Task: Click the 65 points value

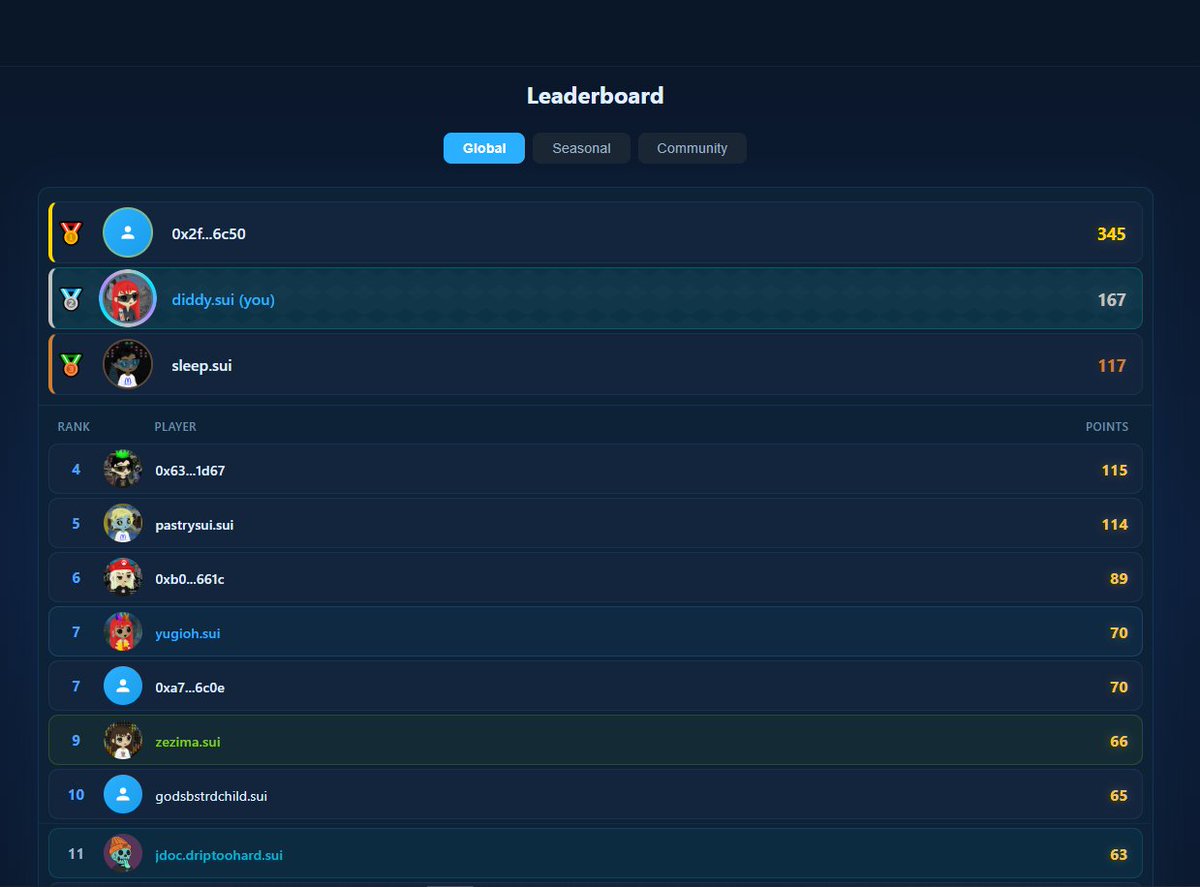Action: click(x=1118, y=796)
